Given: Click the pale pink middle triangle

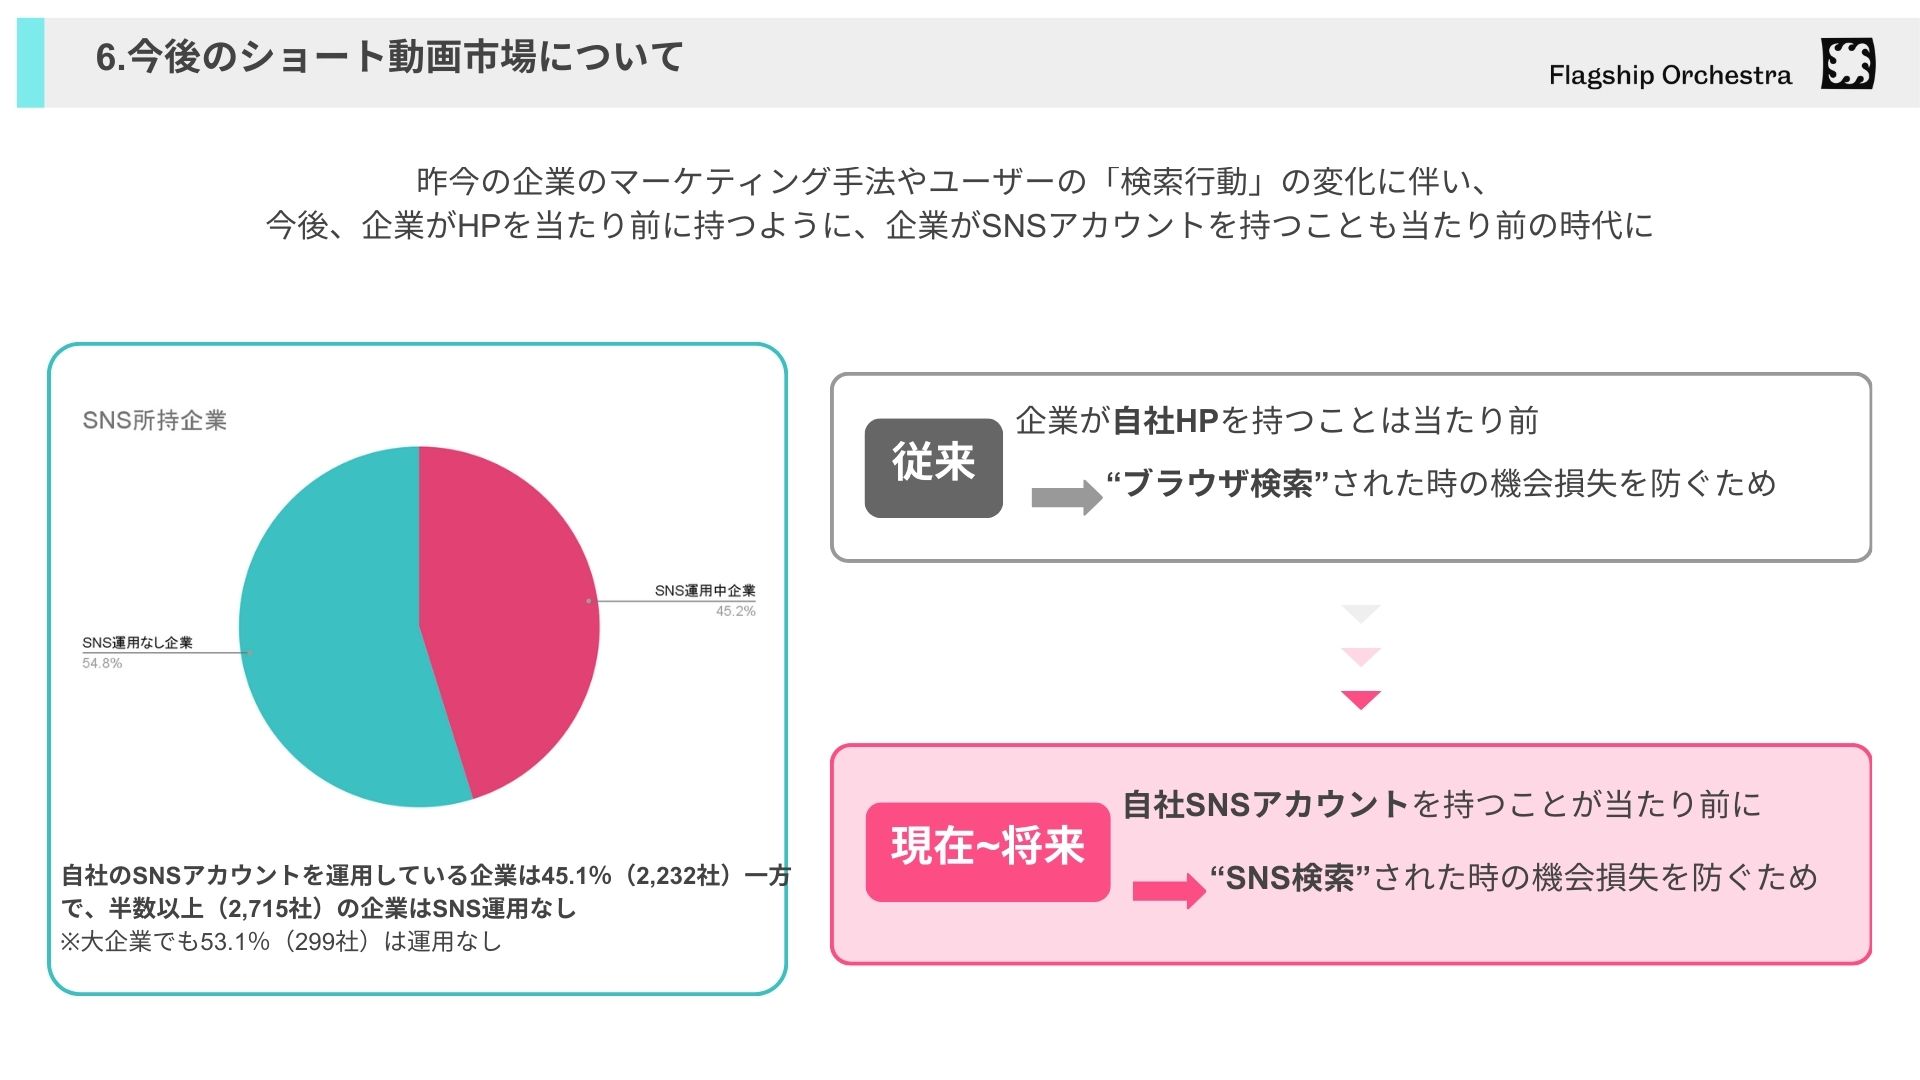Looking at the screenshot, I should click(1360, 656).
